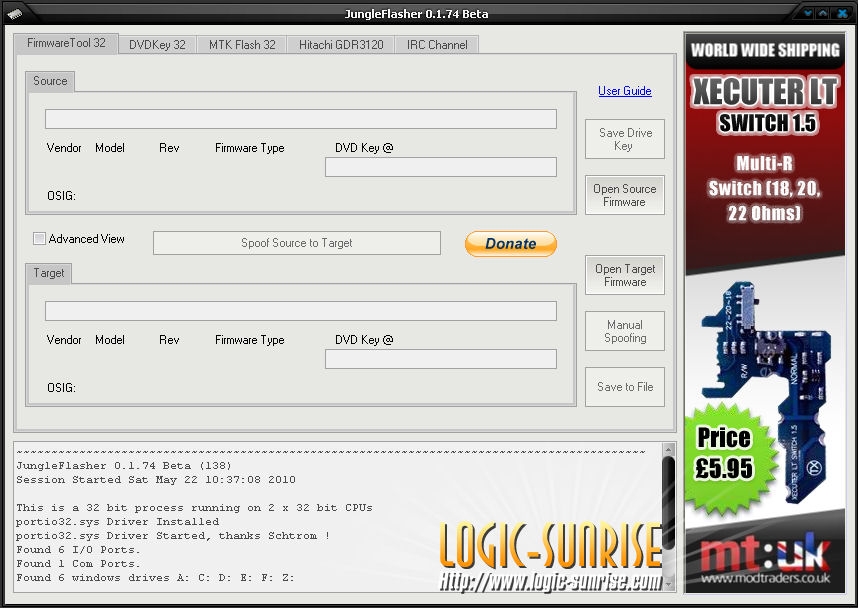Maximize the JungleFlasher window
Image resolution: width=858 pixels, height=608 pixels.
tap(823, 13)
